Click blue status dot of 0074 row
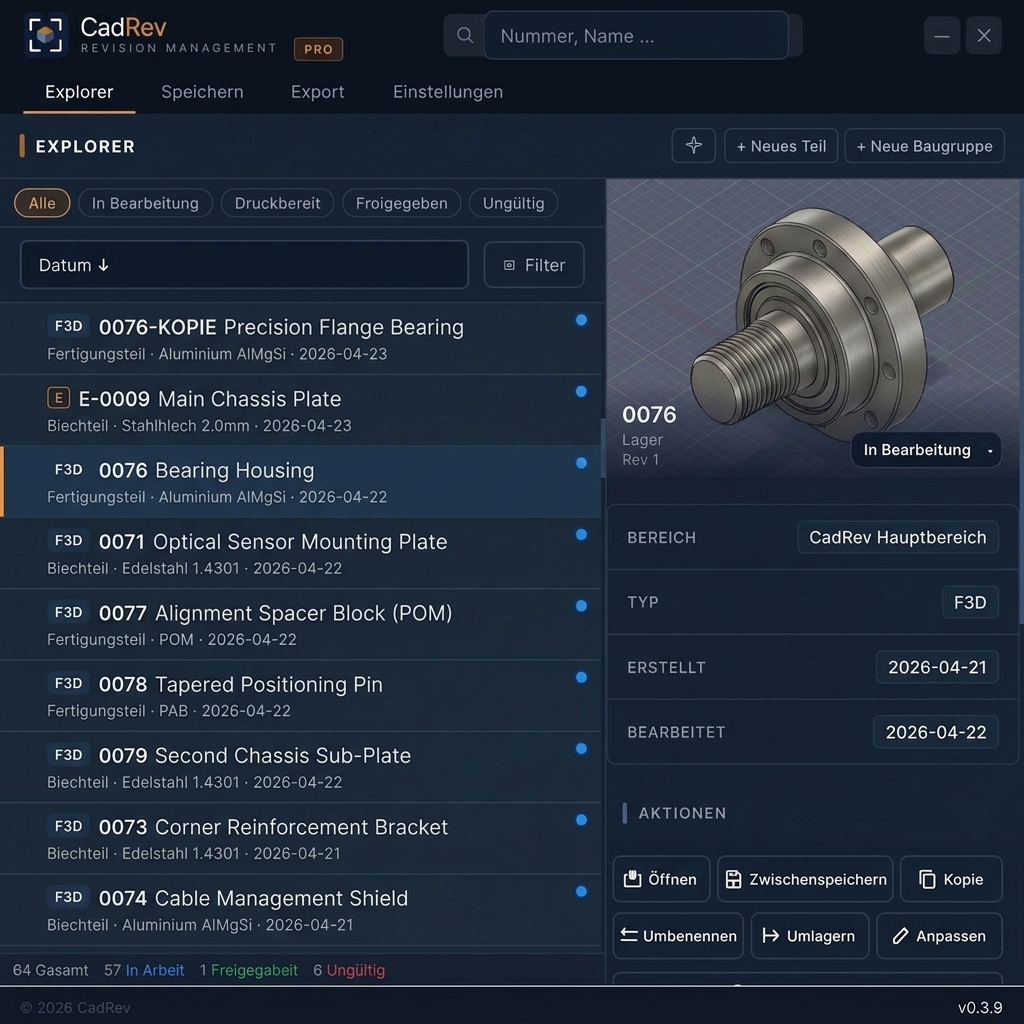The width and height of the screenshot is (1024, 1024). click(581, 891)
